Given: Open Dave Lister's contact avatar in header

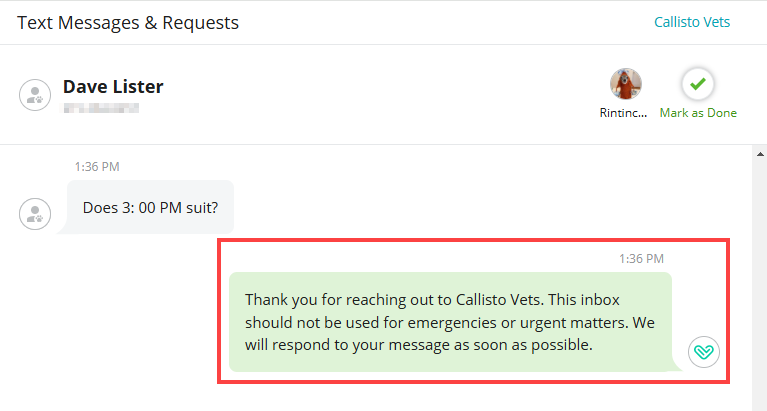Looking at the screenshot, I should (35, 95).
